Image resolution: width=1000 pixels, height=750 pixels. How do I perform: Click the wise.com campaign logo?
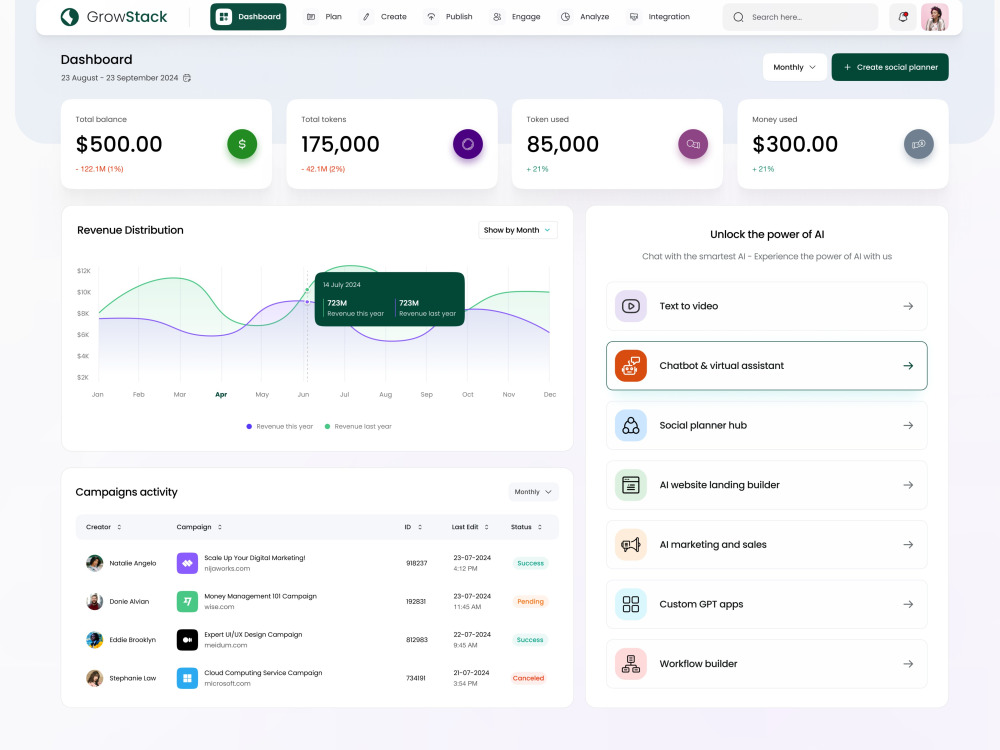188,601
